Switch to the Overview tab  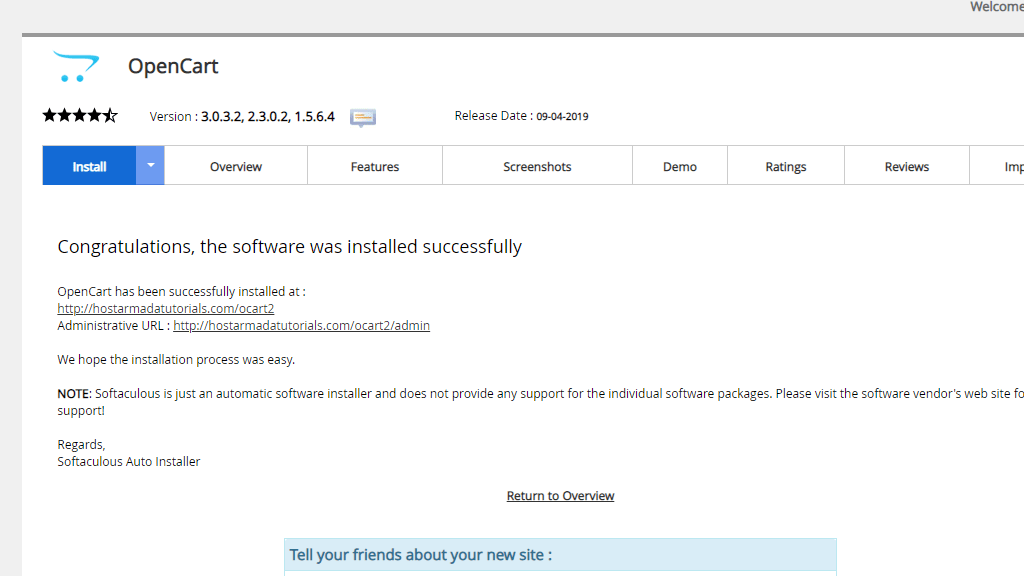(x=236, y=167)
